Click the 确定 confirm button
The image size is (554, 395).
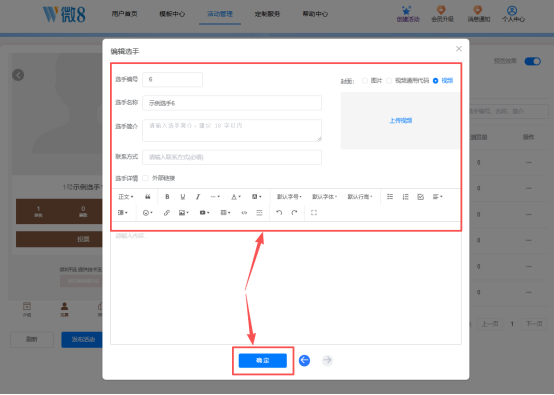coord(263,360)
